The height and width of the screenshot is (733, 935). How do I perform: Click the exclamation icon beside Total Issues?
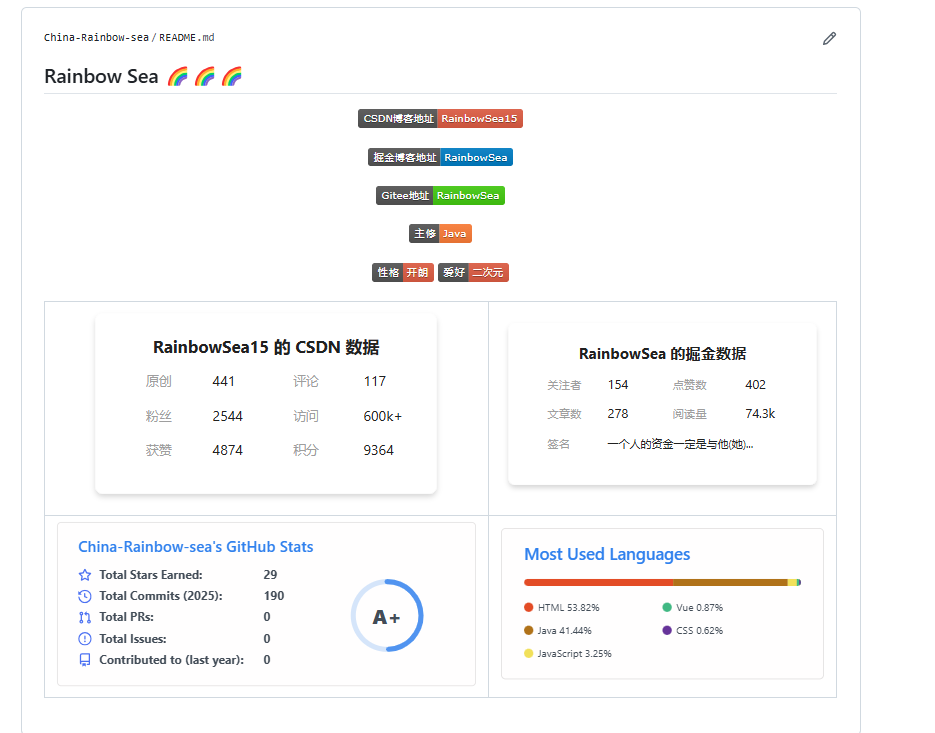tap(85, 639)
